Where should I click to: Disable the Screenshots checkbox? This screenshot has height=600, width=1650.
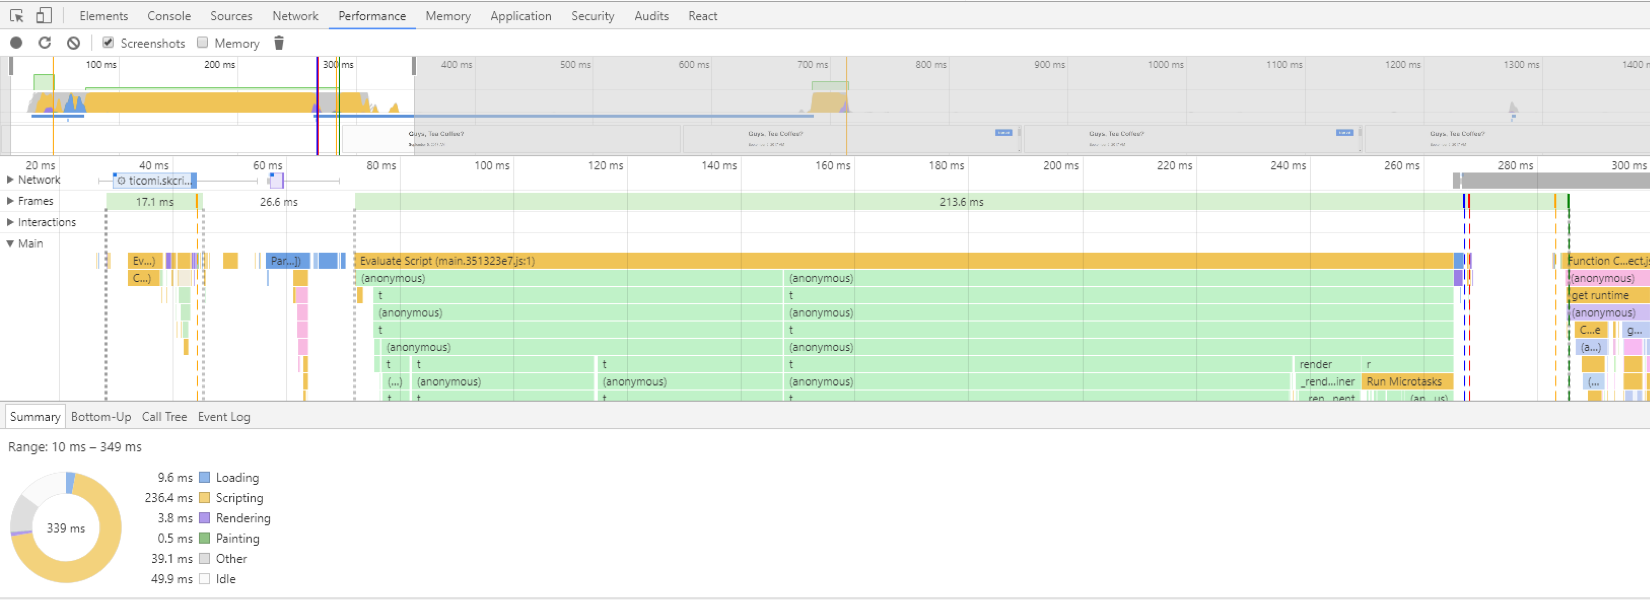click(x=108, y=43)
